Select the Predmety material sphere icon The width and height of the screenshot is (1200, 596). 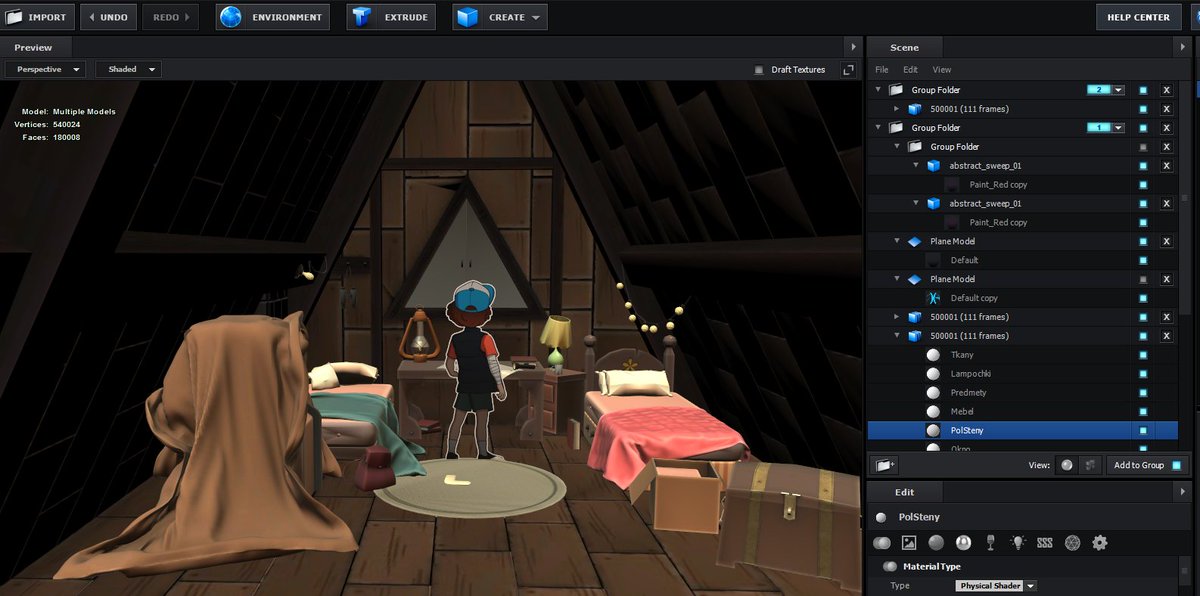pyautogui.click(x=934, y=393)
